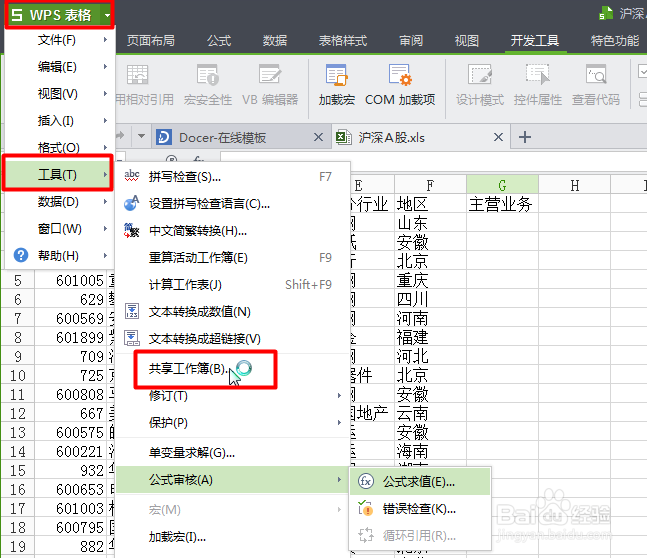Click the circular reference icon
647x558 pixels.
366,535
